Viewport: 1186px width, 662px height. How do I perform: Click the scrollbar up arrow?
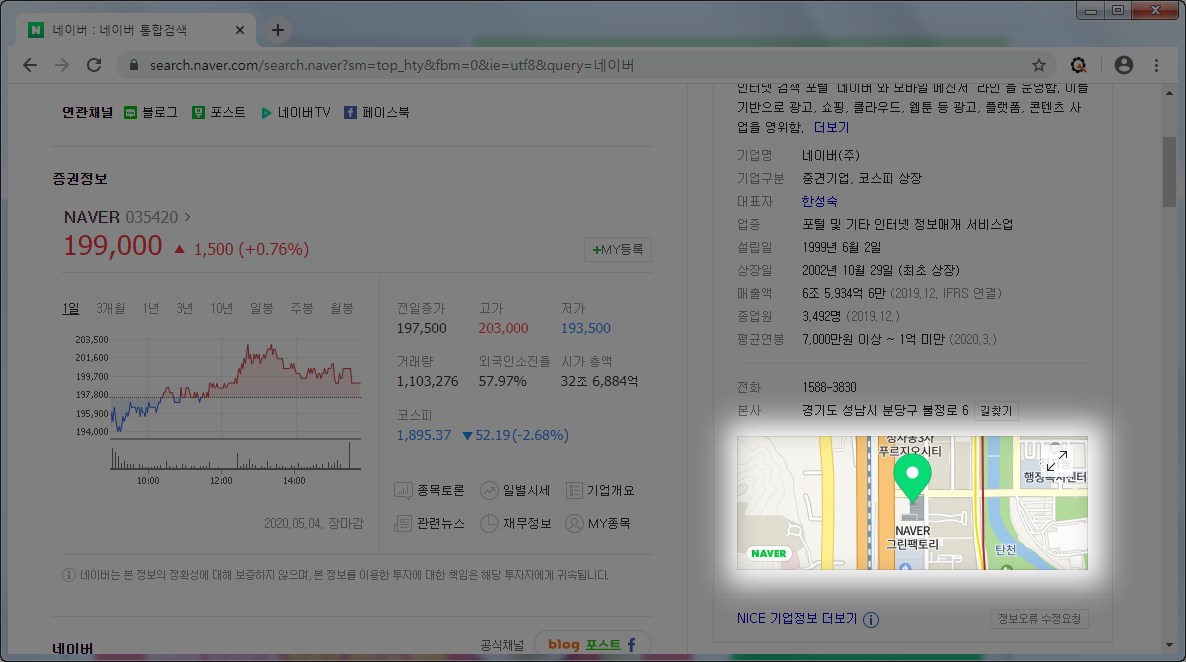pyautogui.click(x=1169, y=93)
